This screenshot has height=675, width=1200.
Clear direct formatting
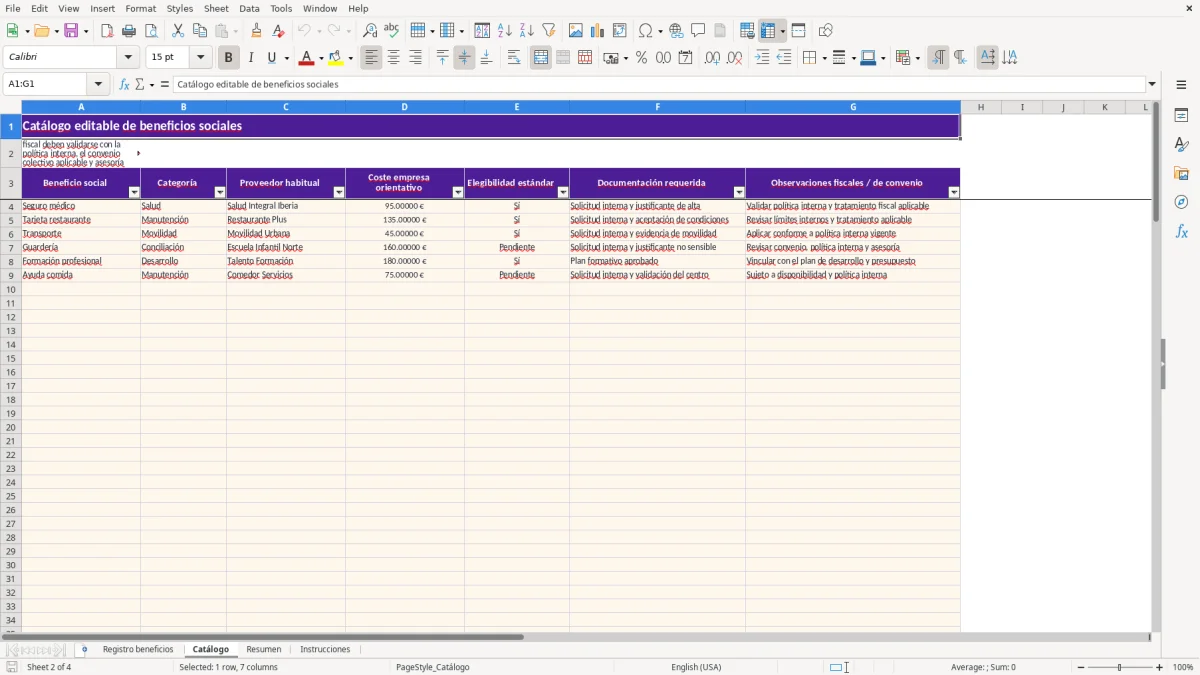pos(279,31)
